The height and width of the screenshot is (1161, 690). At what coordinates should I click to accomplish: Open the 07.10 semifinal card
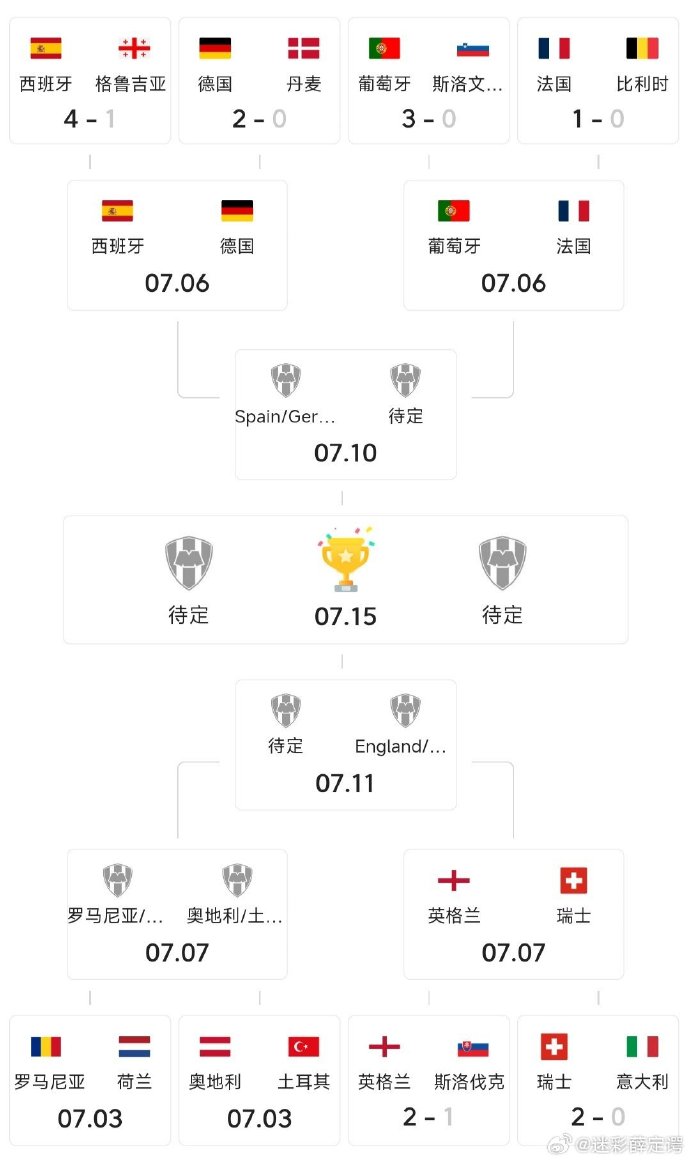pos(346,415)
